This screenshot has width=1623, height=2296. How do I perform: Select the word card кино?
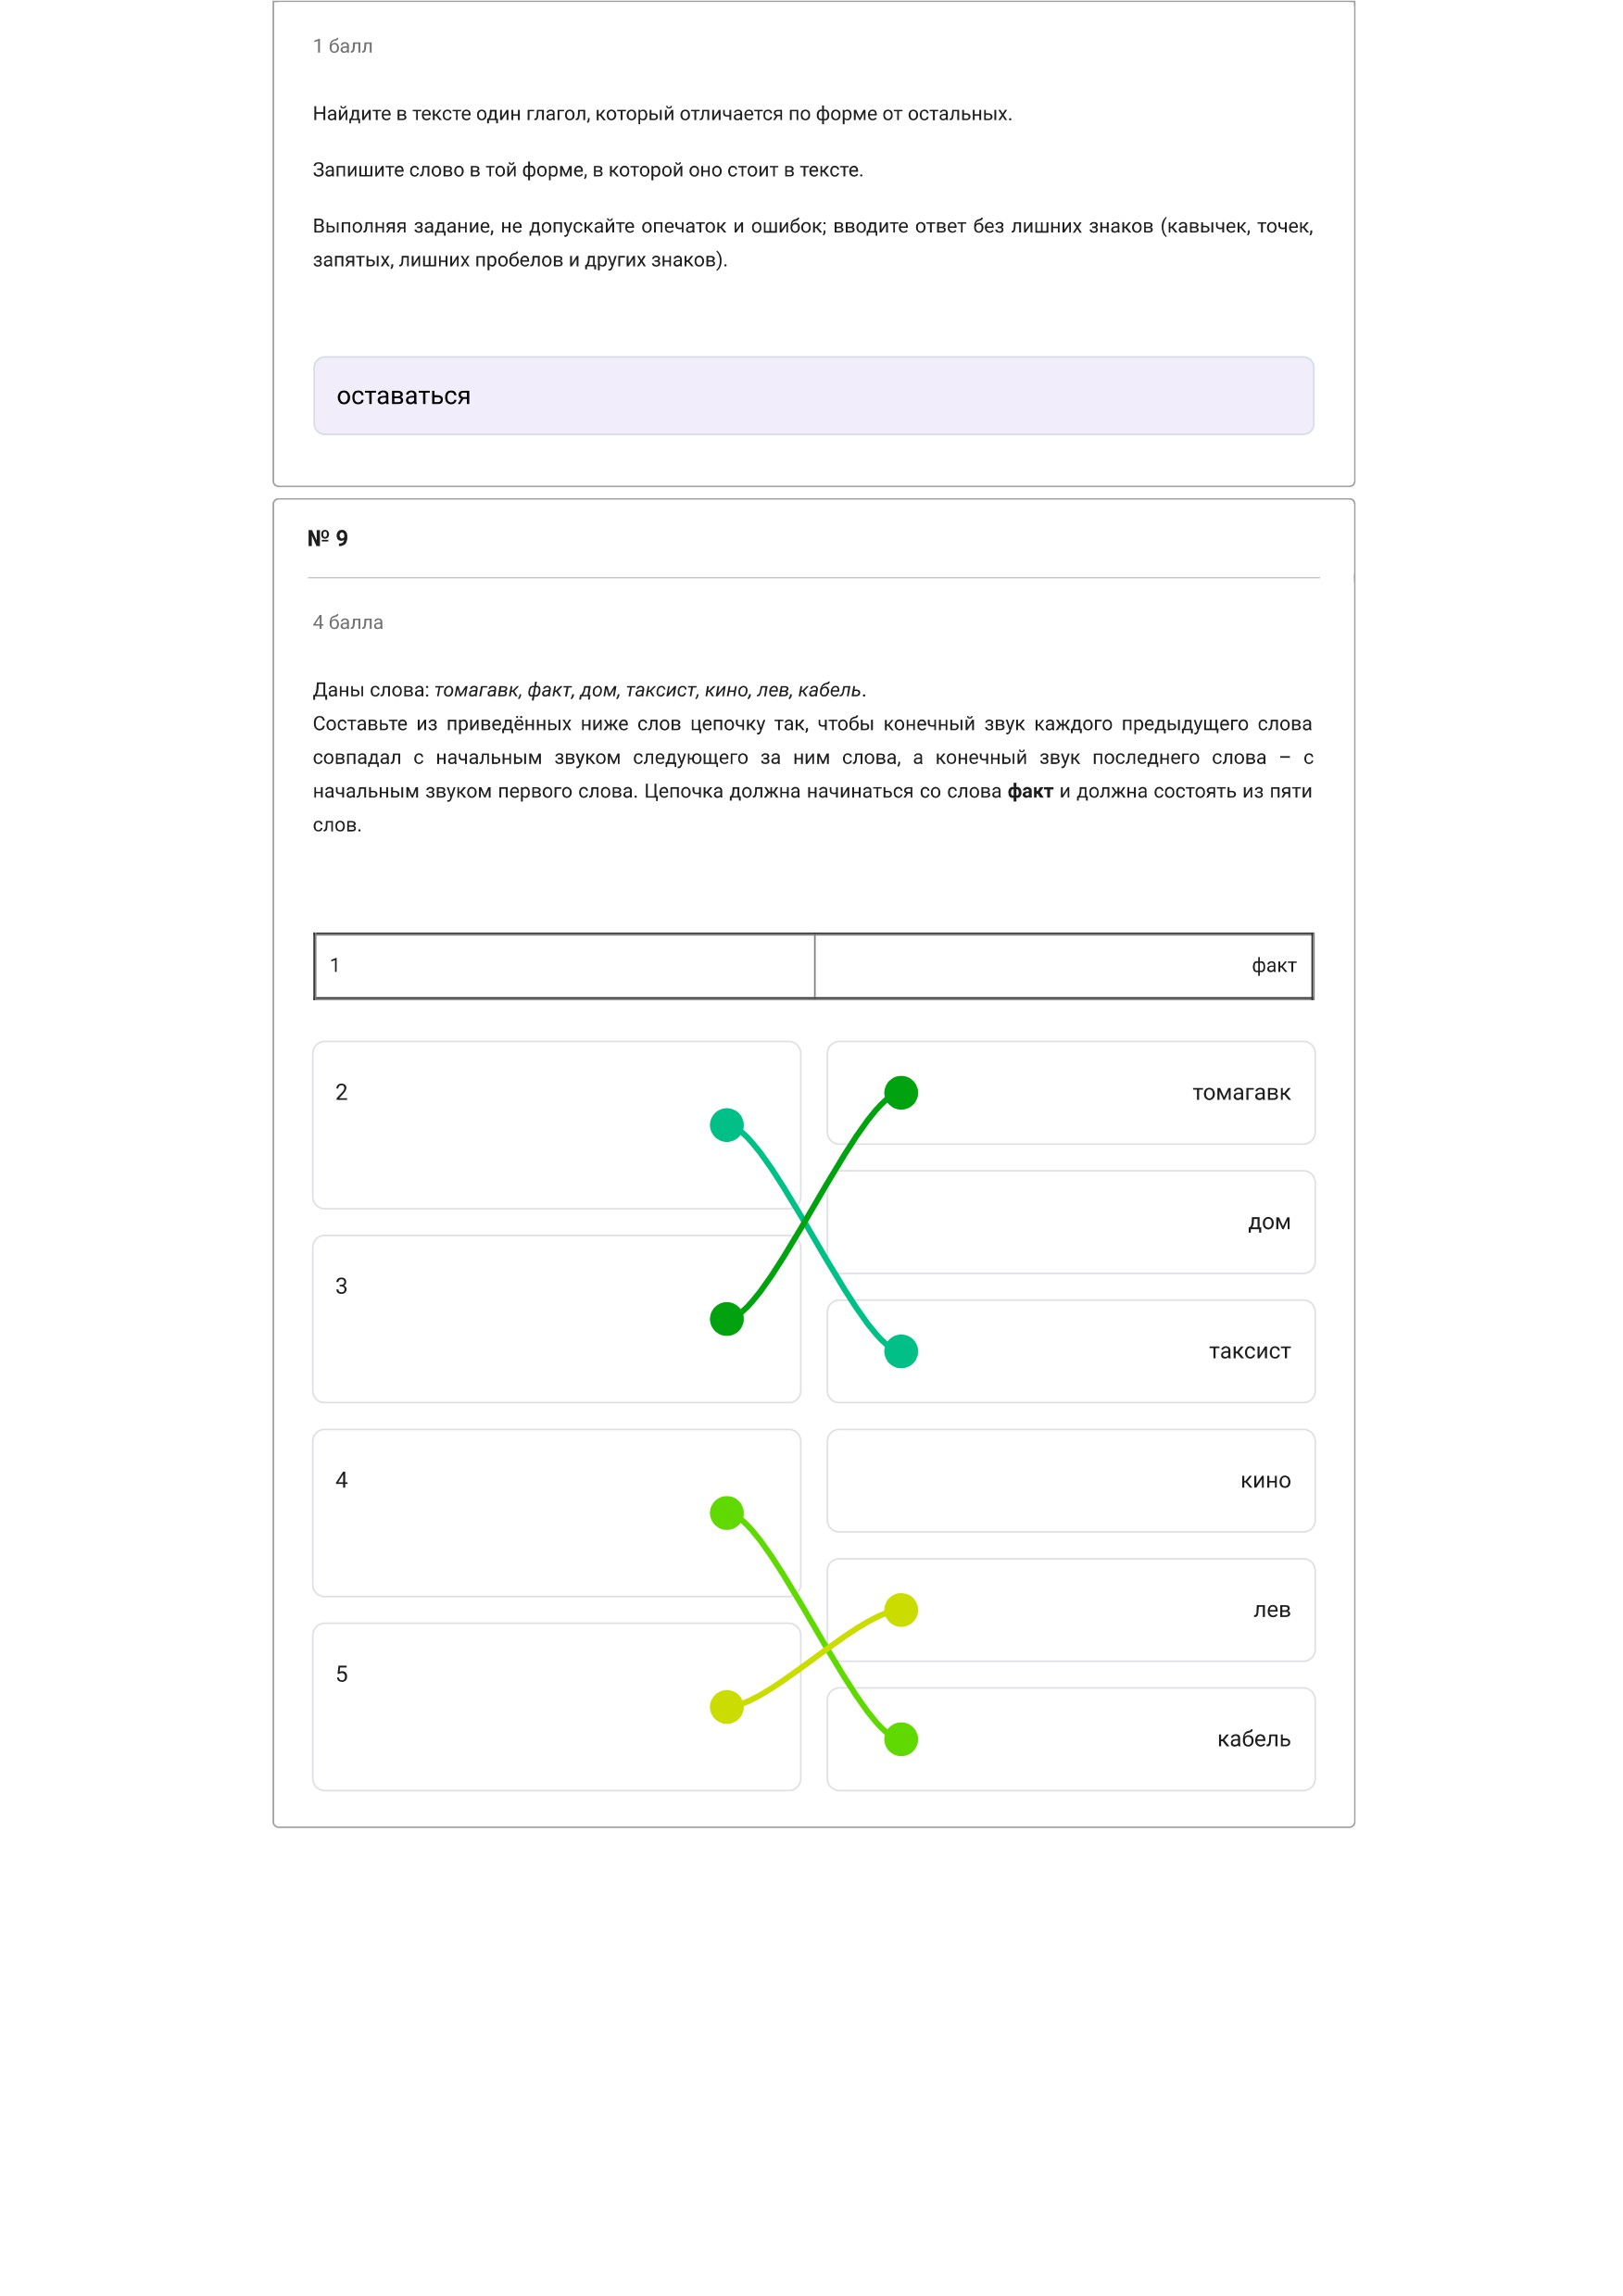tap(1070, 1480)
